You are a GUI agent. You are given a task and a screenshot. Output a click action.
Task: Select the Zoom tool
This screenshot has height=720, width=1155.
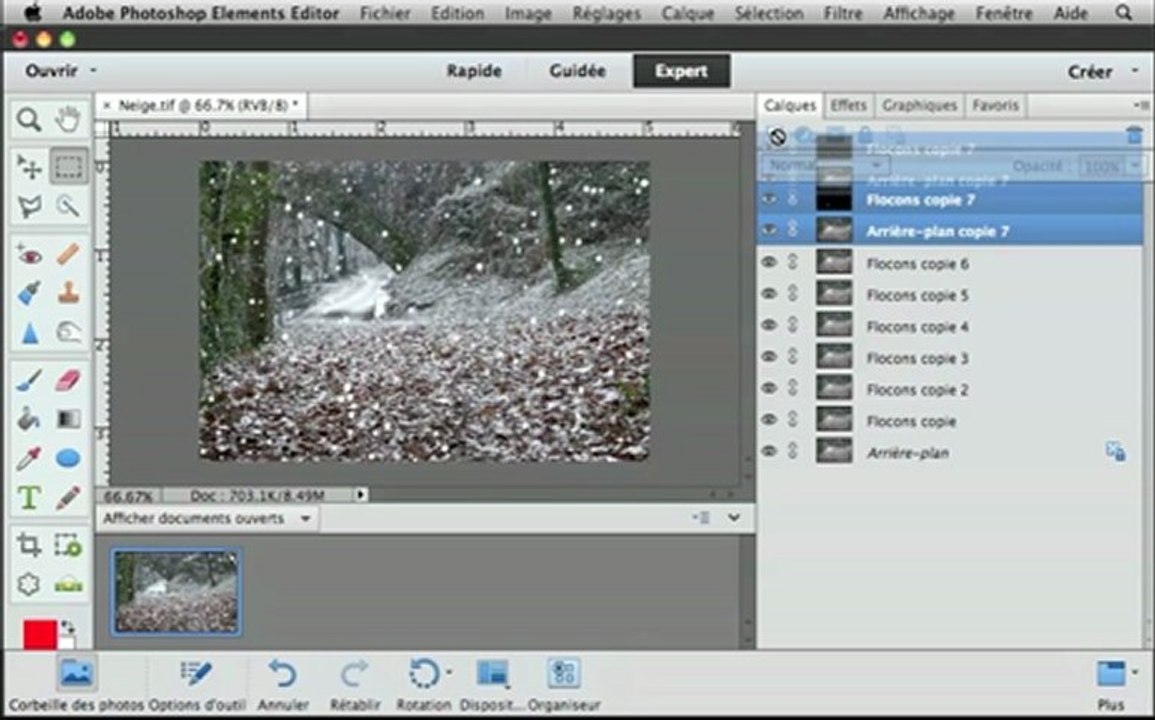pyautogui.click(x=29, y=119)
